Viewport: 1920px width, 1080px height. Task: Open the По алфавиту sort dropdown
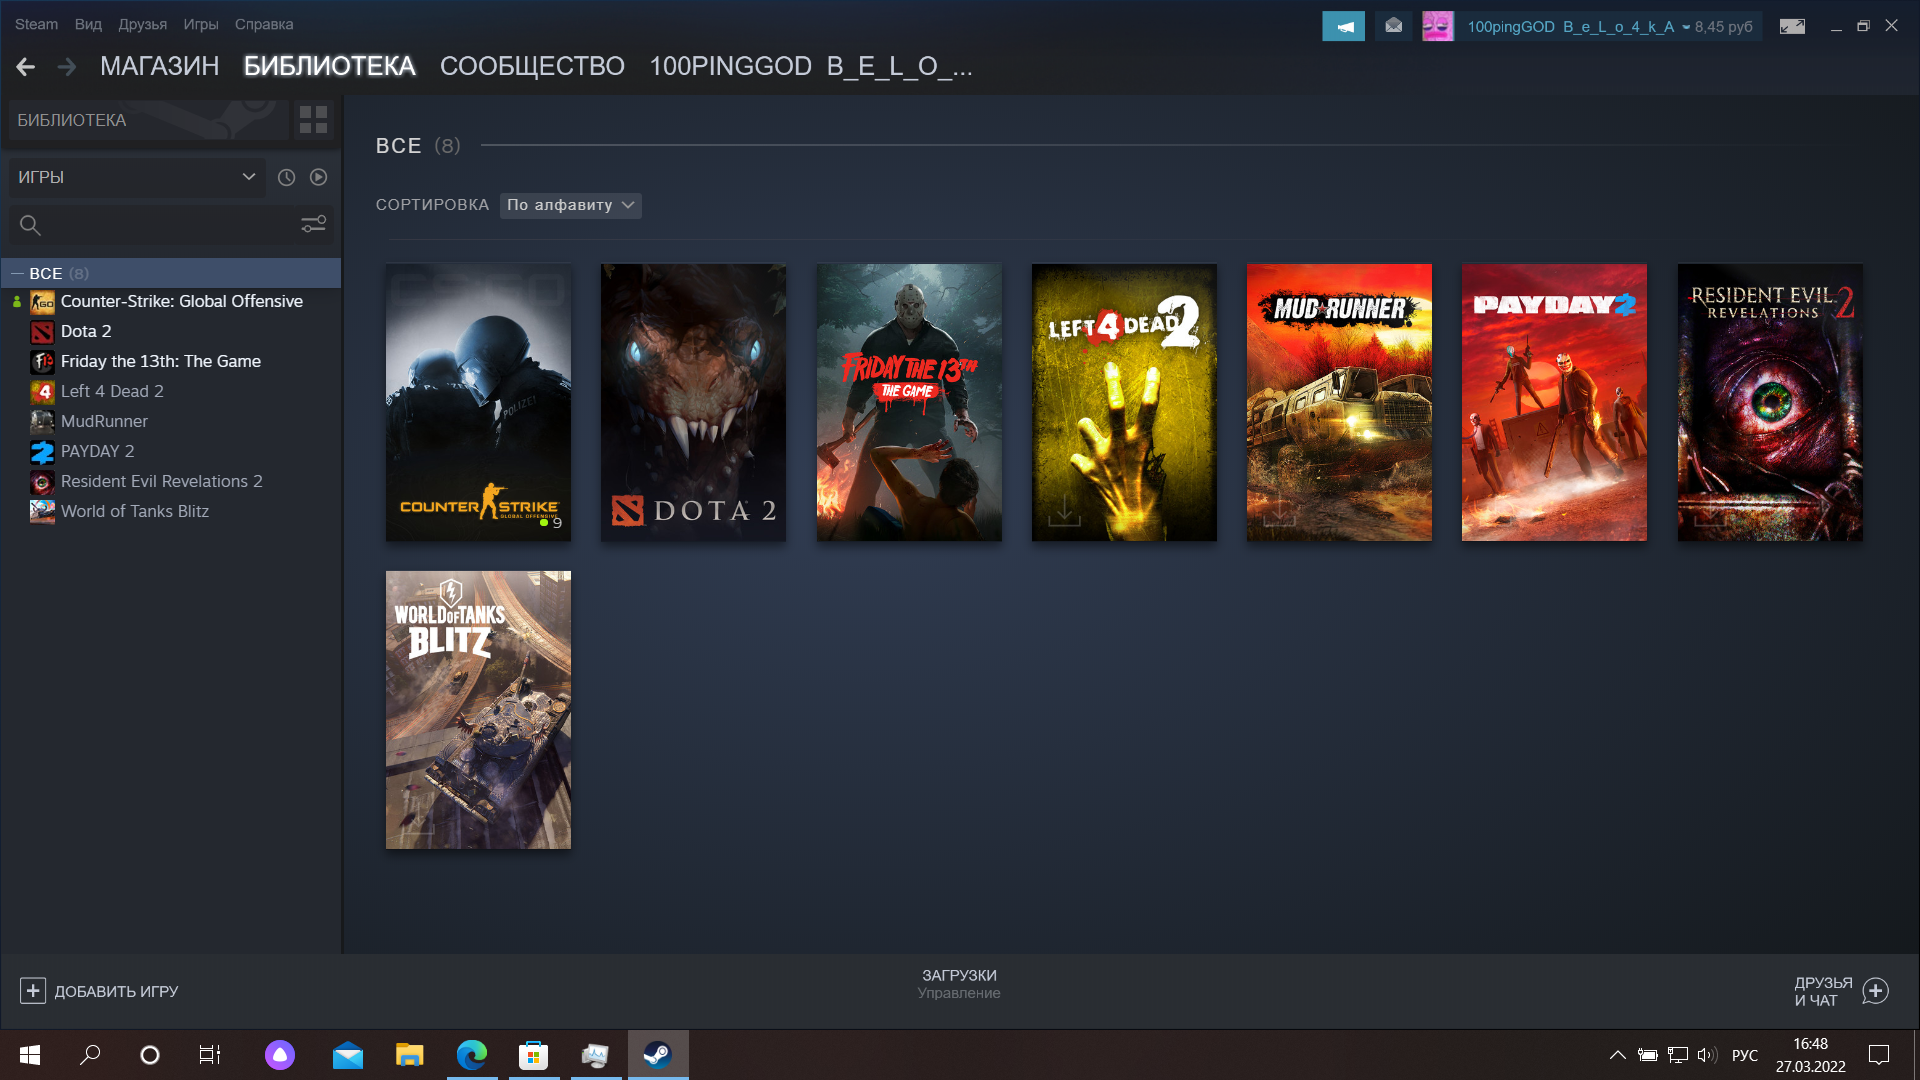(570, 205)
